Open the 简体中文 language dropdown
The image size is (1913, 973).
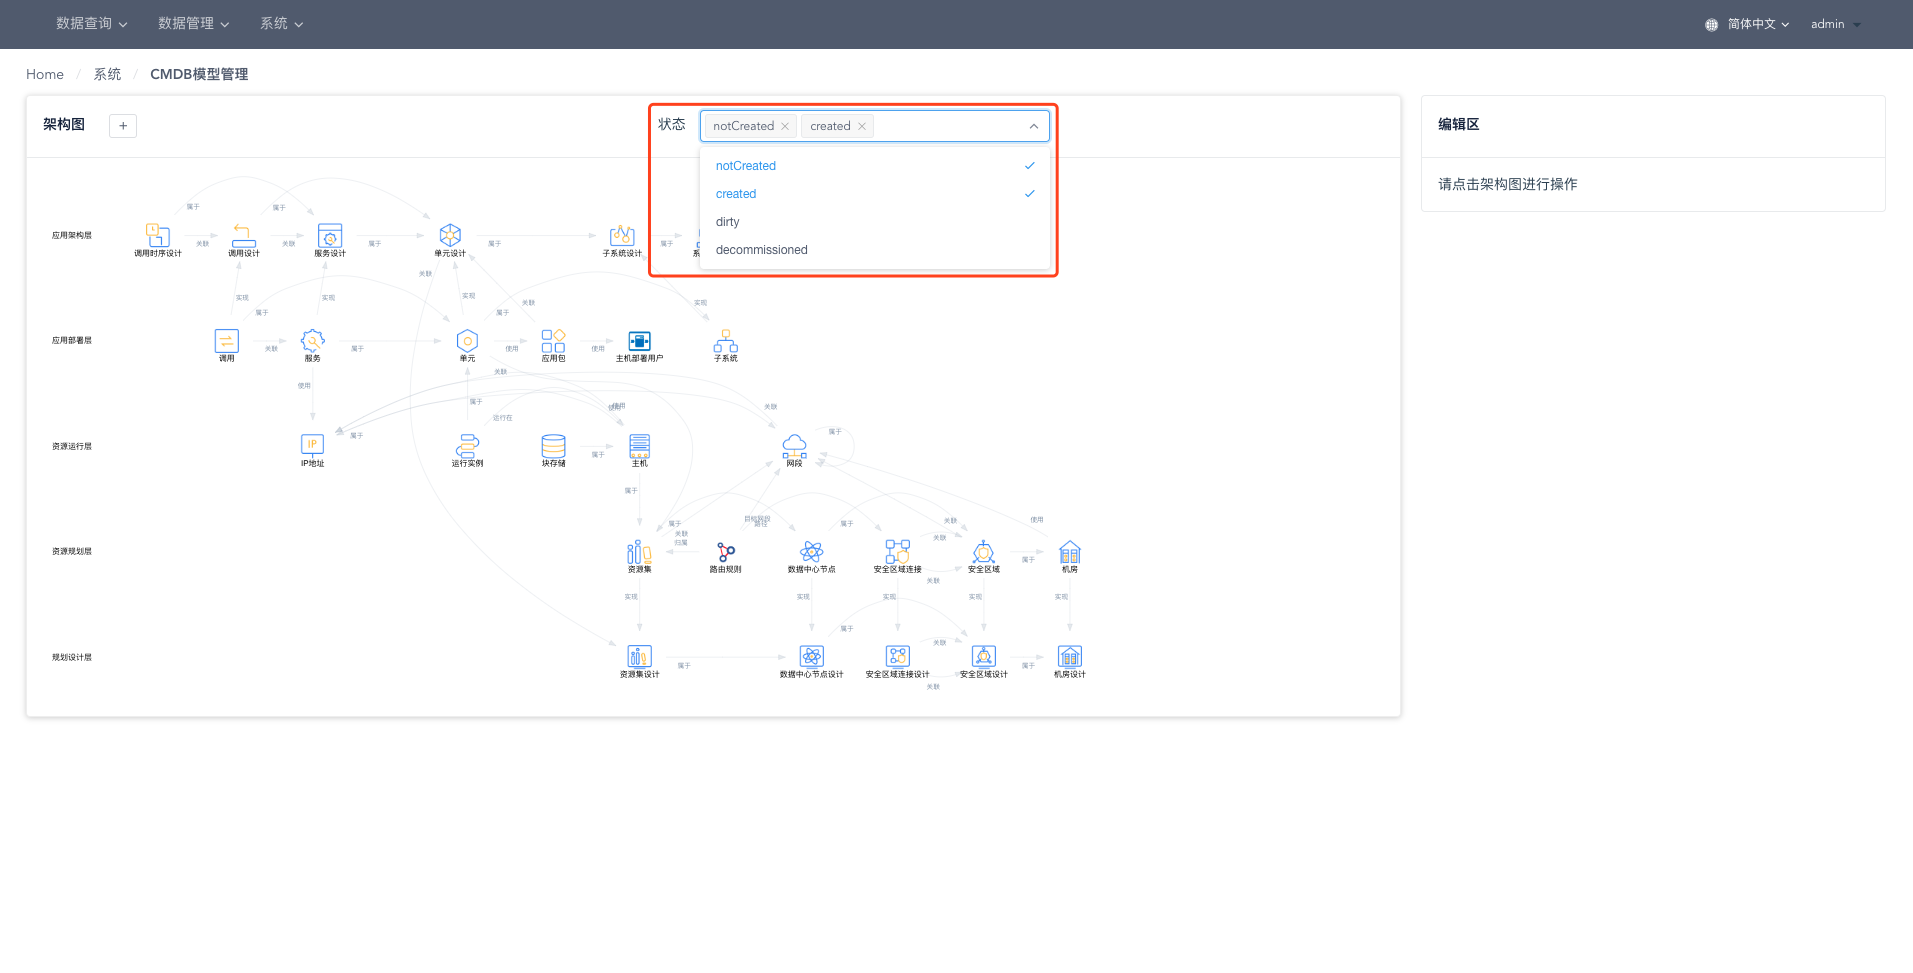[x=1748, y=24]
